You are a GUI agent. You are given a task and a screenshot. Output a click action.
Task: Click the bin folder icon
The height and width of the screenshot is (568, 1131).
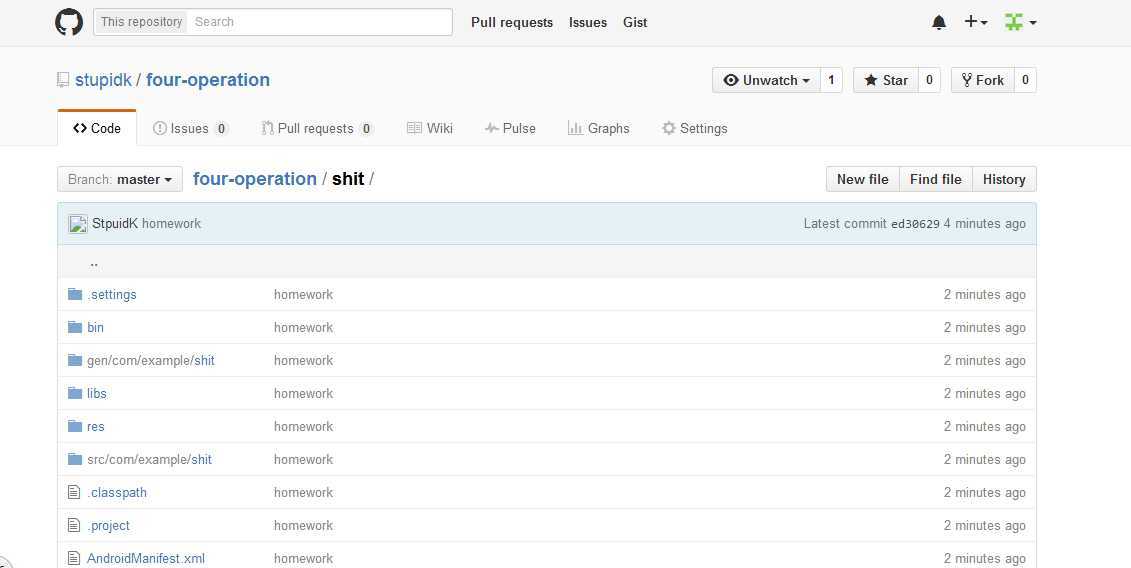[75, 328]
